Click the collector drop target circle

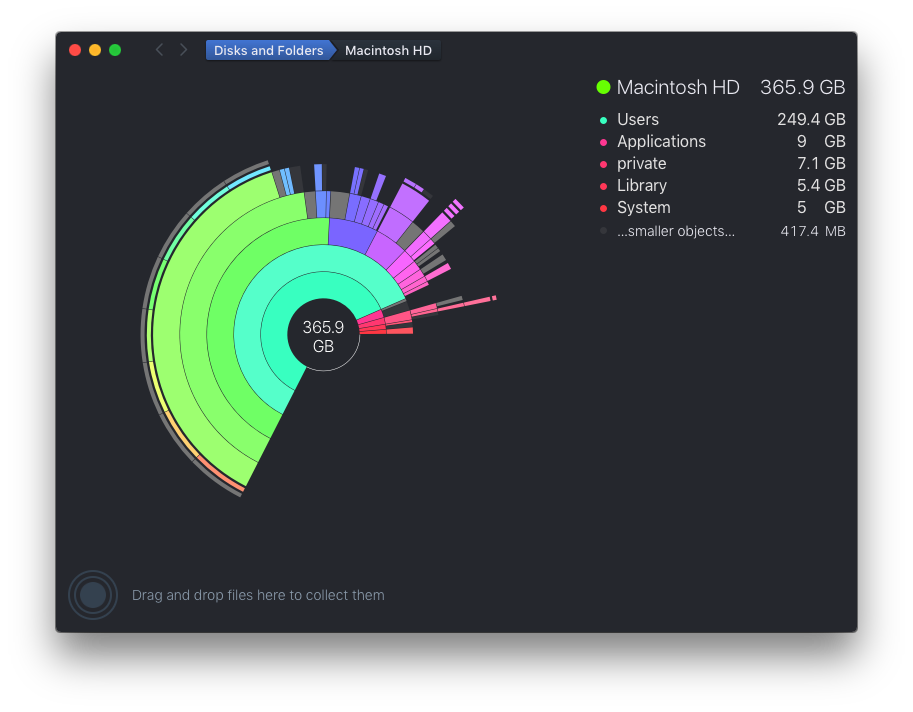tap(93, 595)
